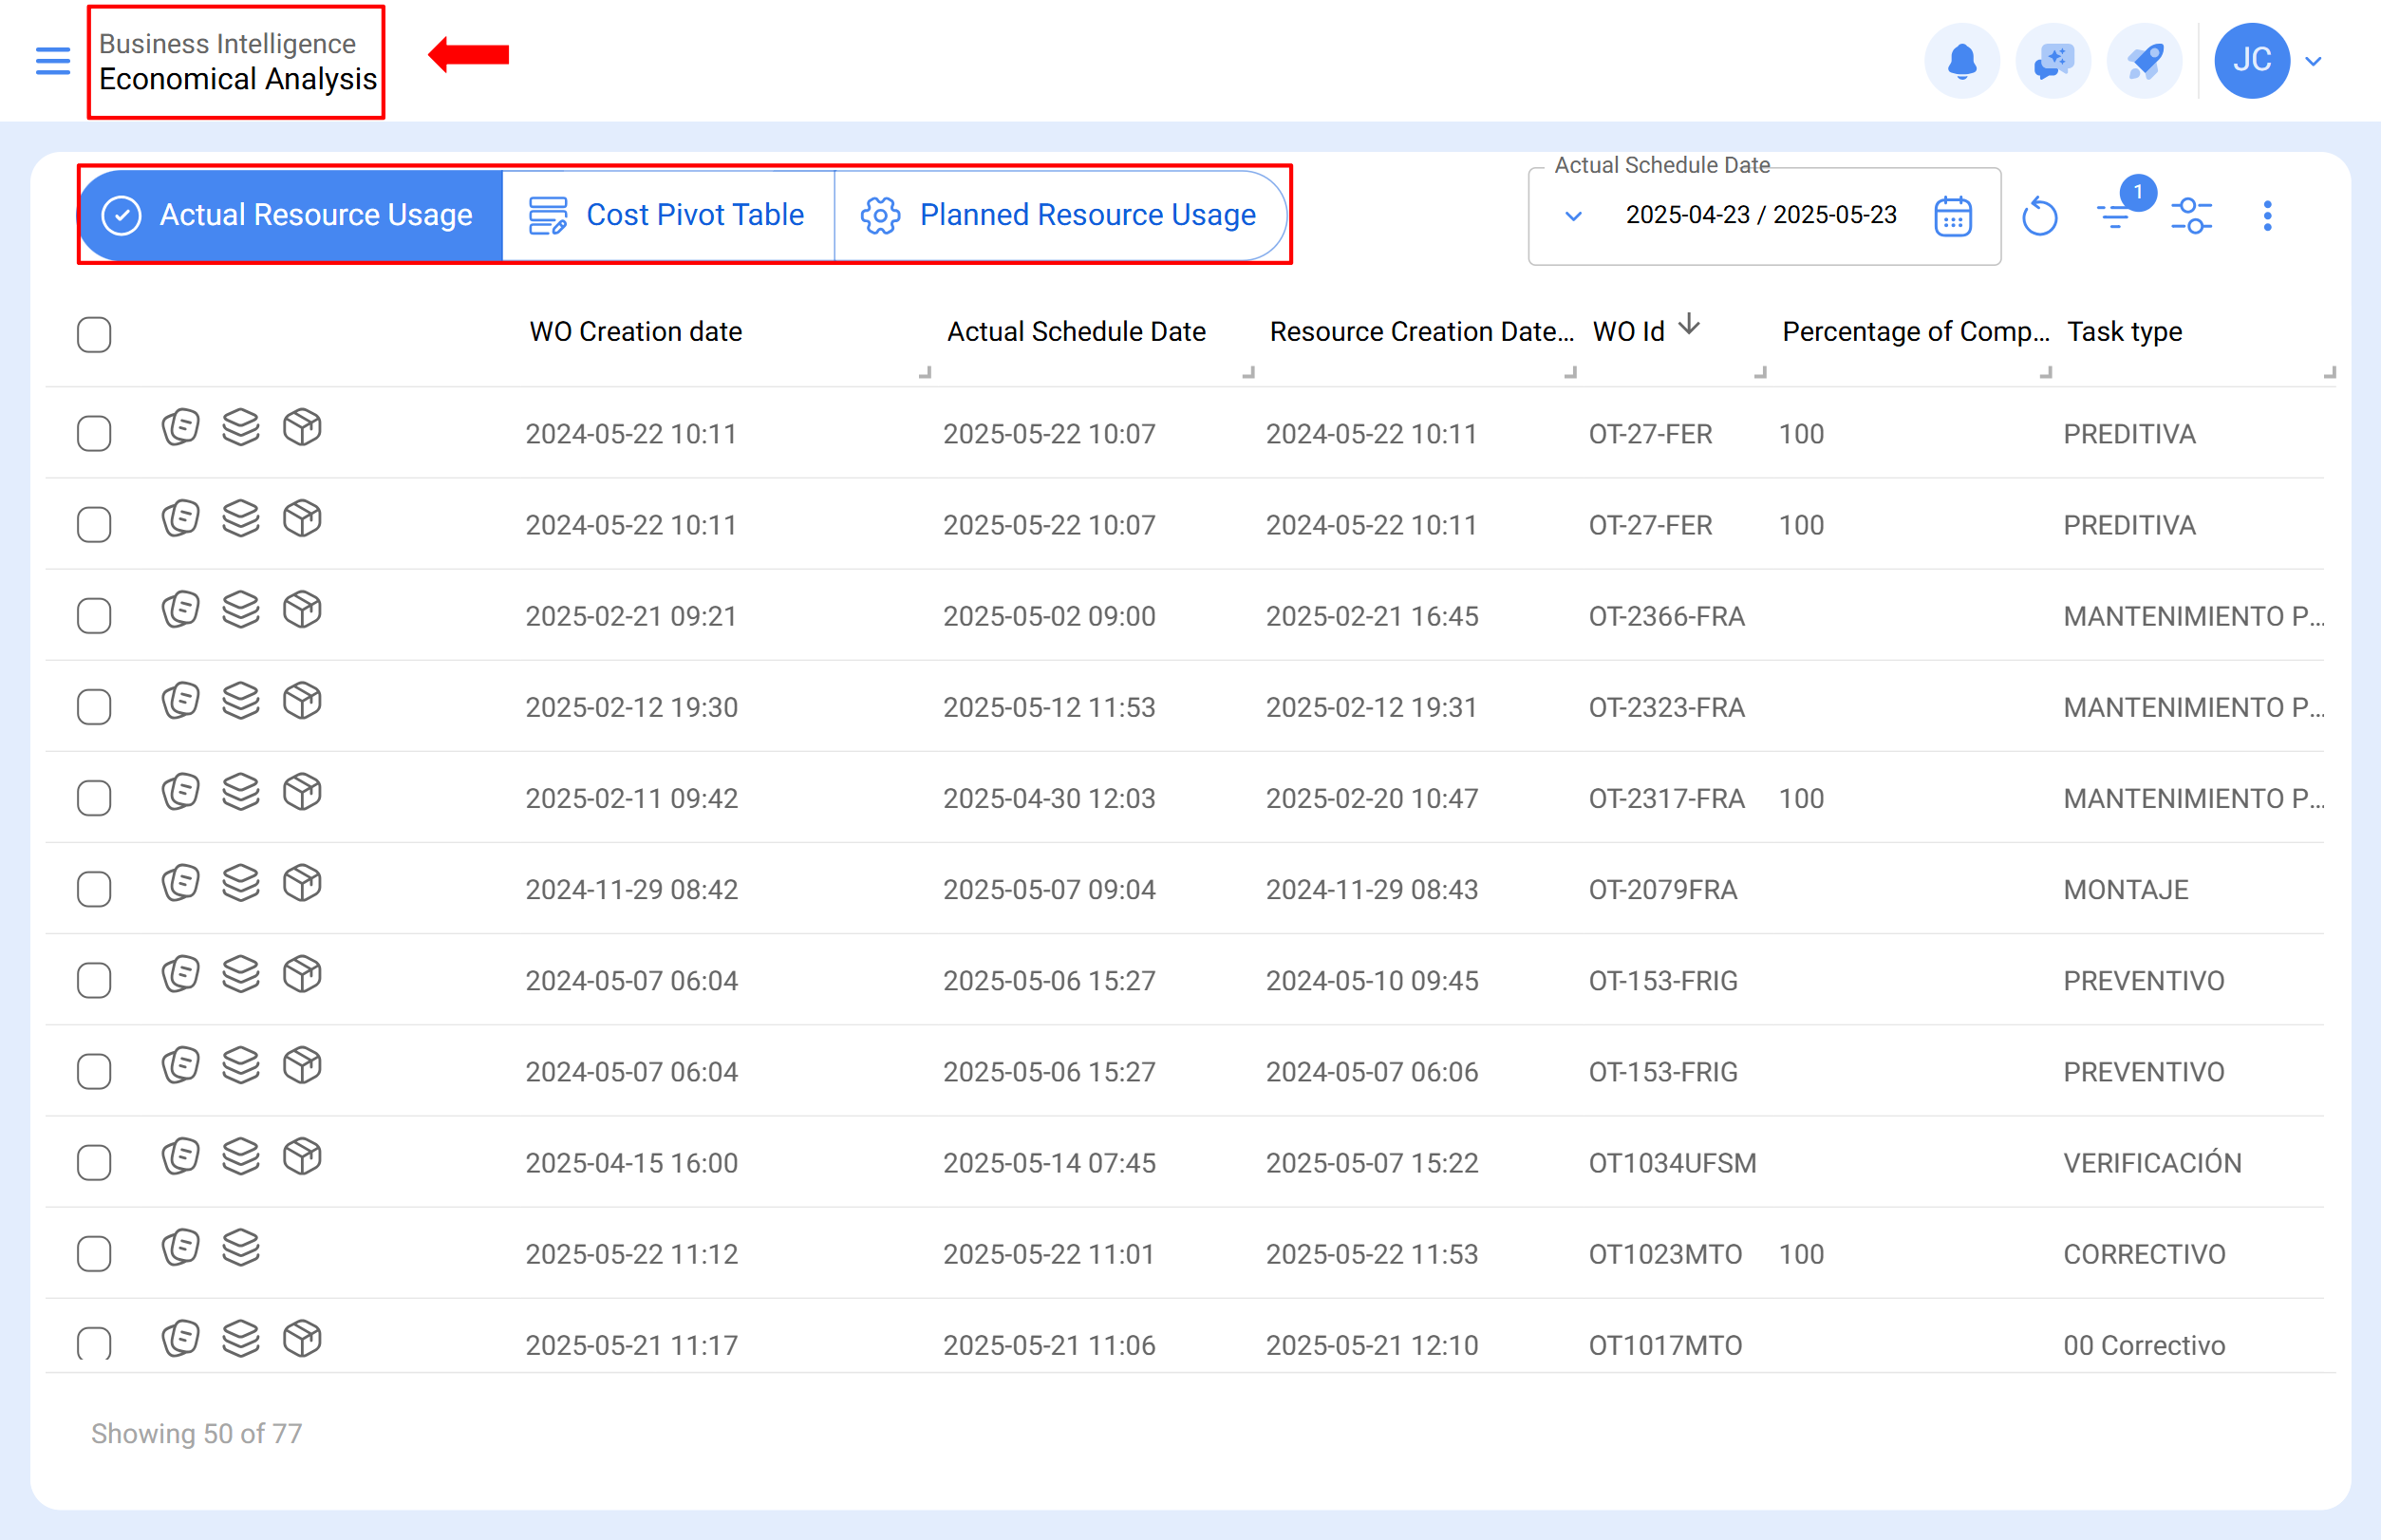
Task: Click the cube icon on OT-2366-FRA row
Action: [x=302, y=610]
